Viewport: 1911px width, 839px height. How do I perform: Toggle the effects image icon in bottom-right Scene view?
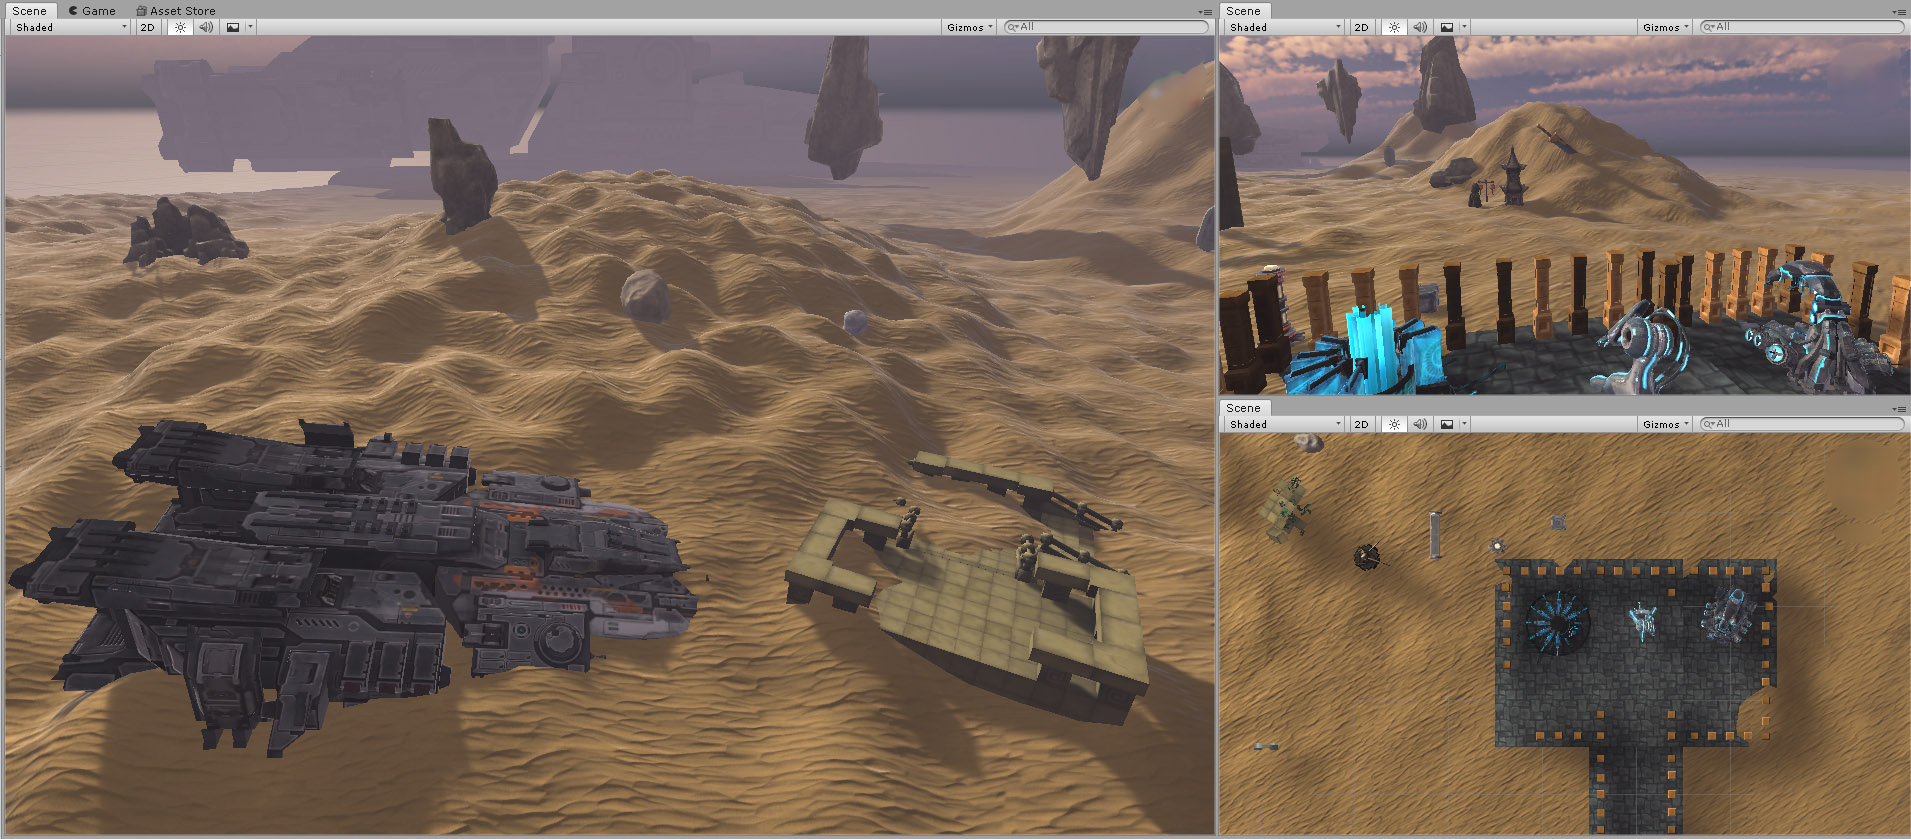1447,424
